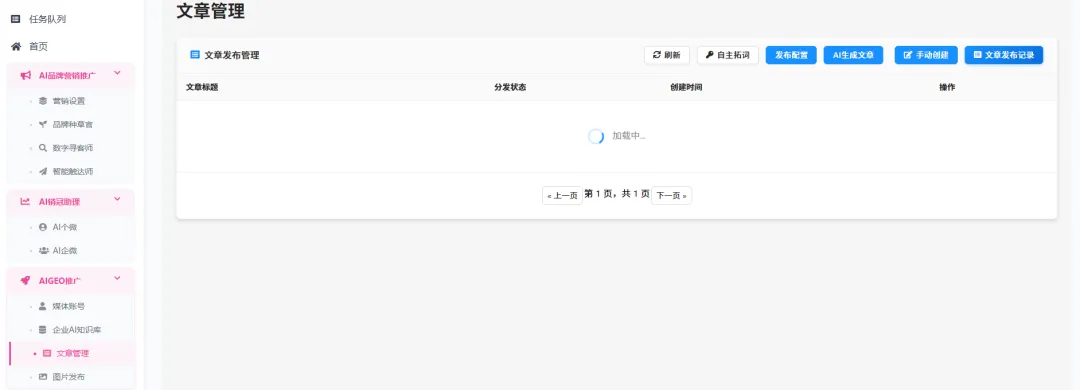Click the magnifier icon next to 数字寻客师
This screenshot has height=390, width=1080.
pos(43,148)
